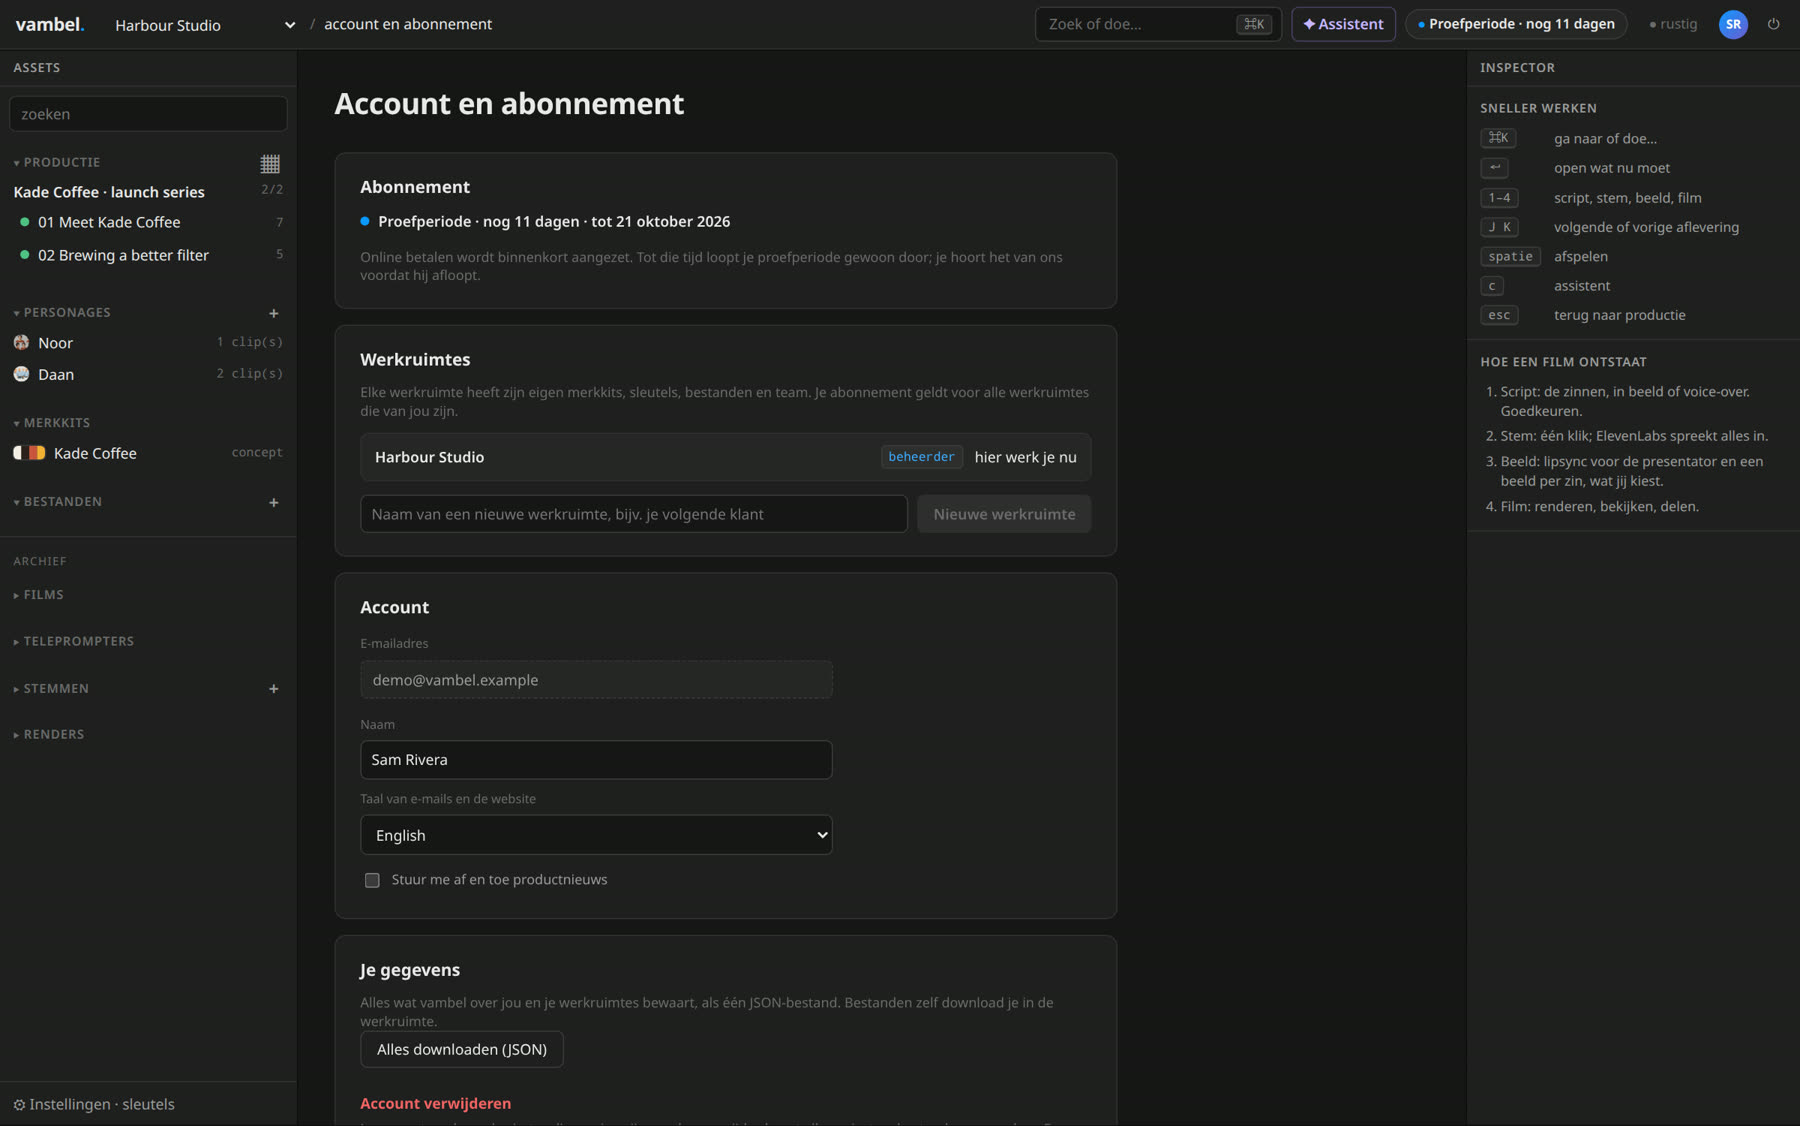Expand the Teleprompters section
The image size is (1800, 1126).
coord(74,641)
